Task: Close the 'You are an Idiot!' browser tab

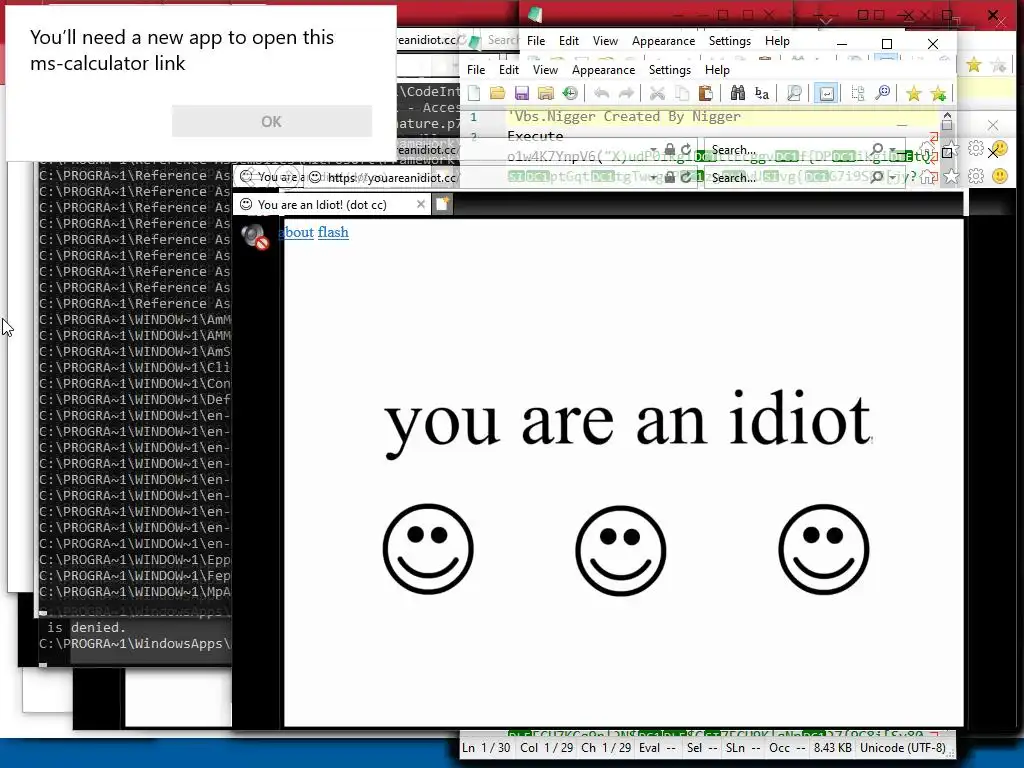Action: [421, 204]
